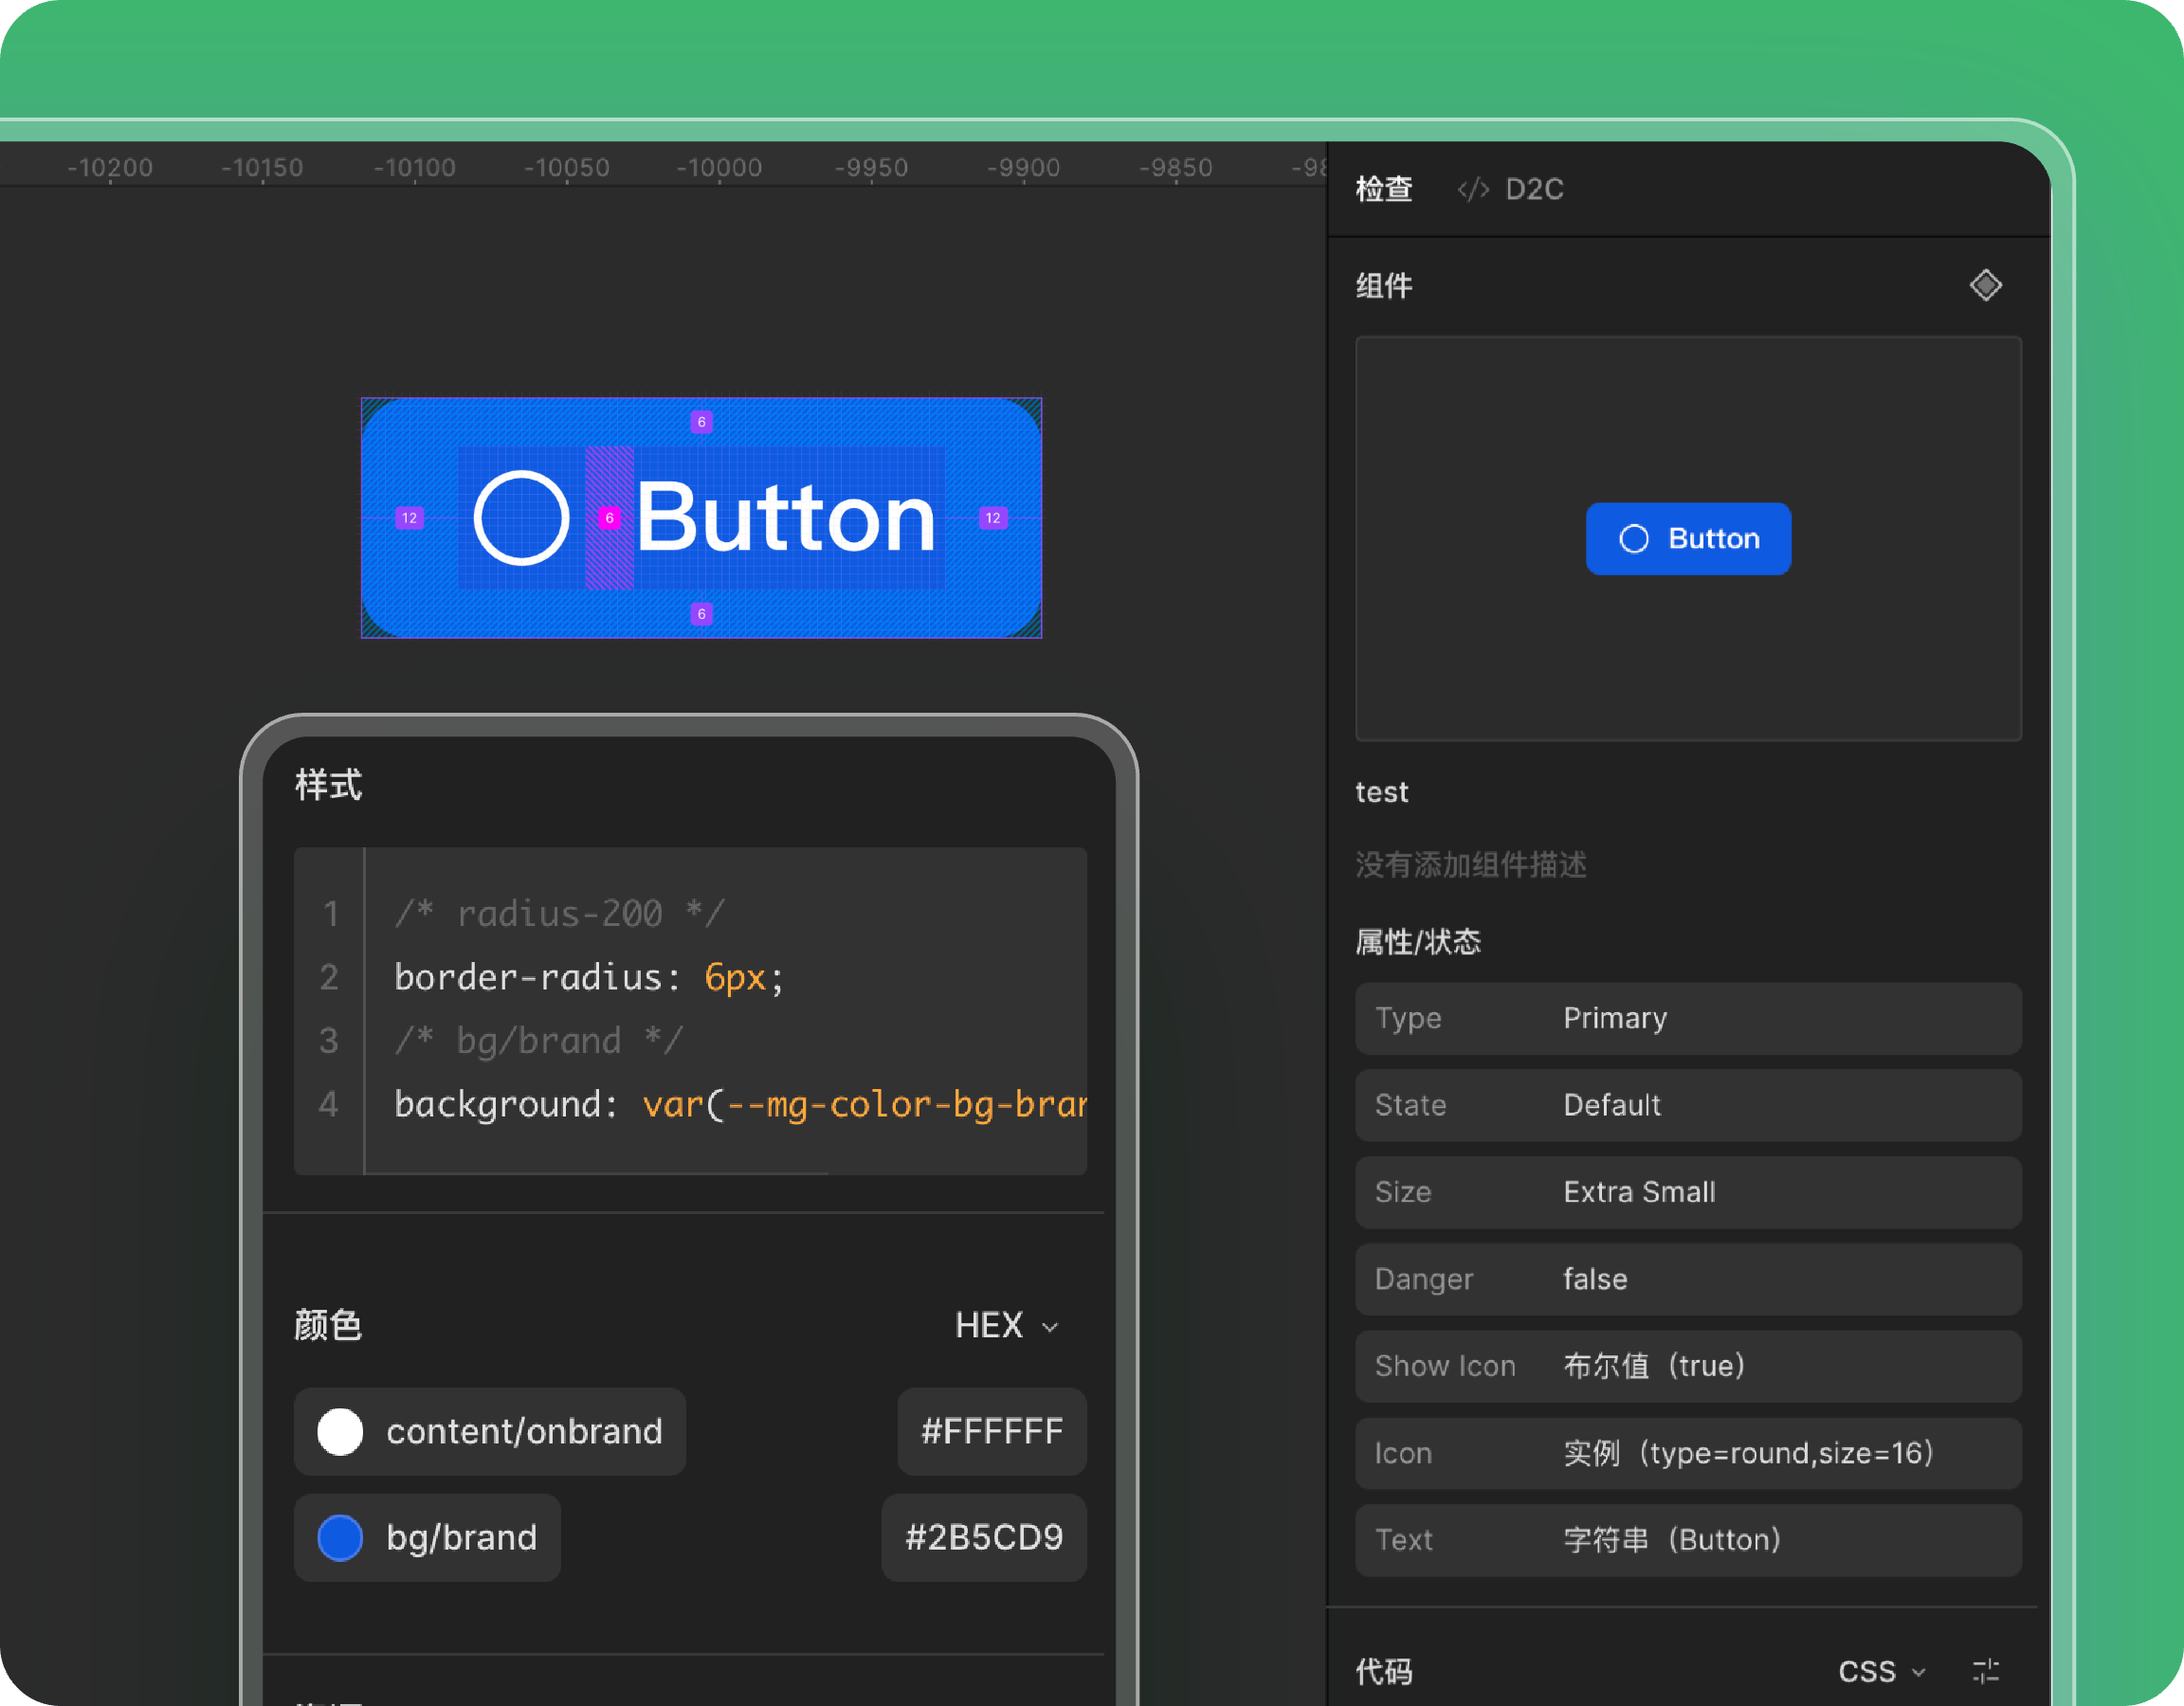
Task: Click the circle icon inside canvas button
Action: (521, 518)
